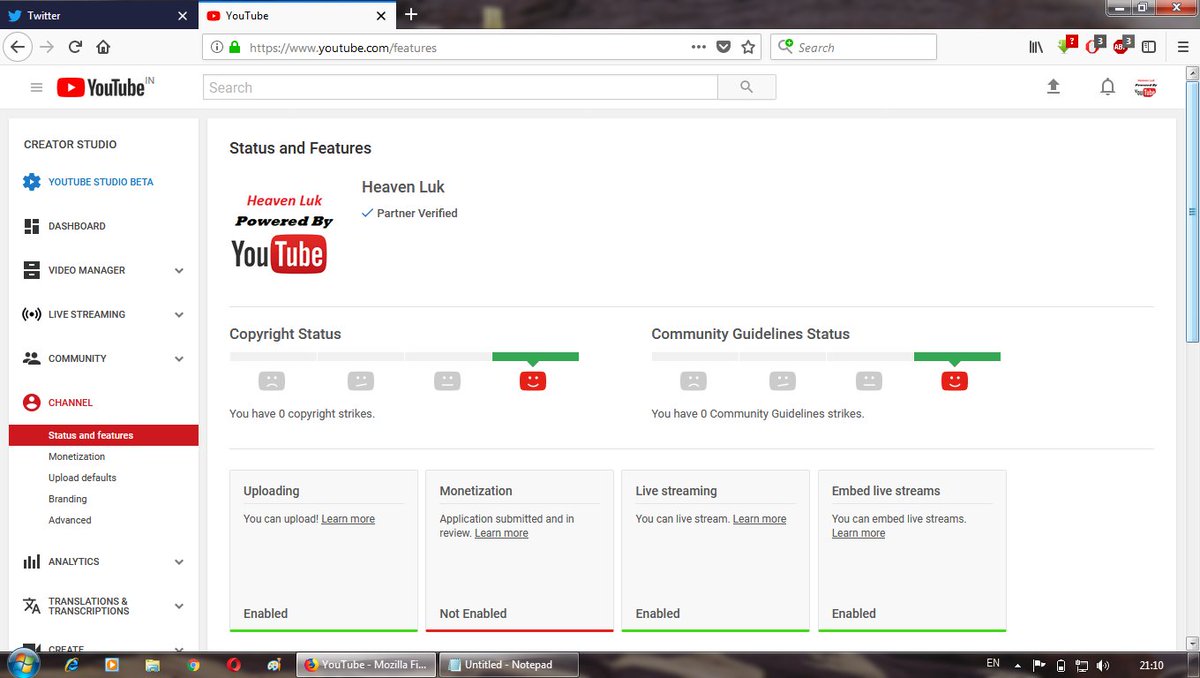Screen dimensions: 1200x678
Task: Close the Twitter tab
Action: coord(182,16)
